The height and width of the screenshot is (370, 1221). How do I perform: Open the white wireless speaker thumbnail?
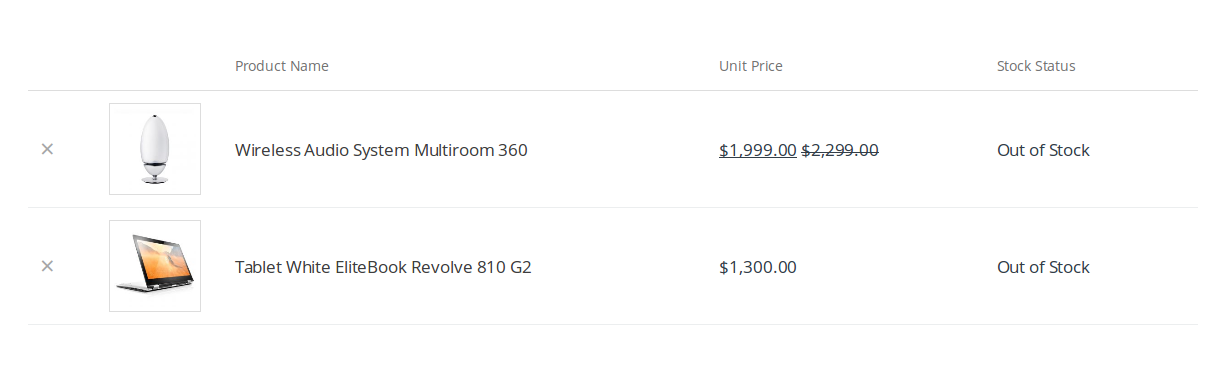point(155,149)
